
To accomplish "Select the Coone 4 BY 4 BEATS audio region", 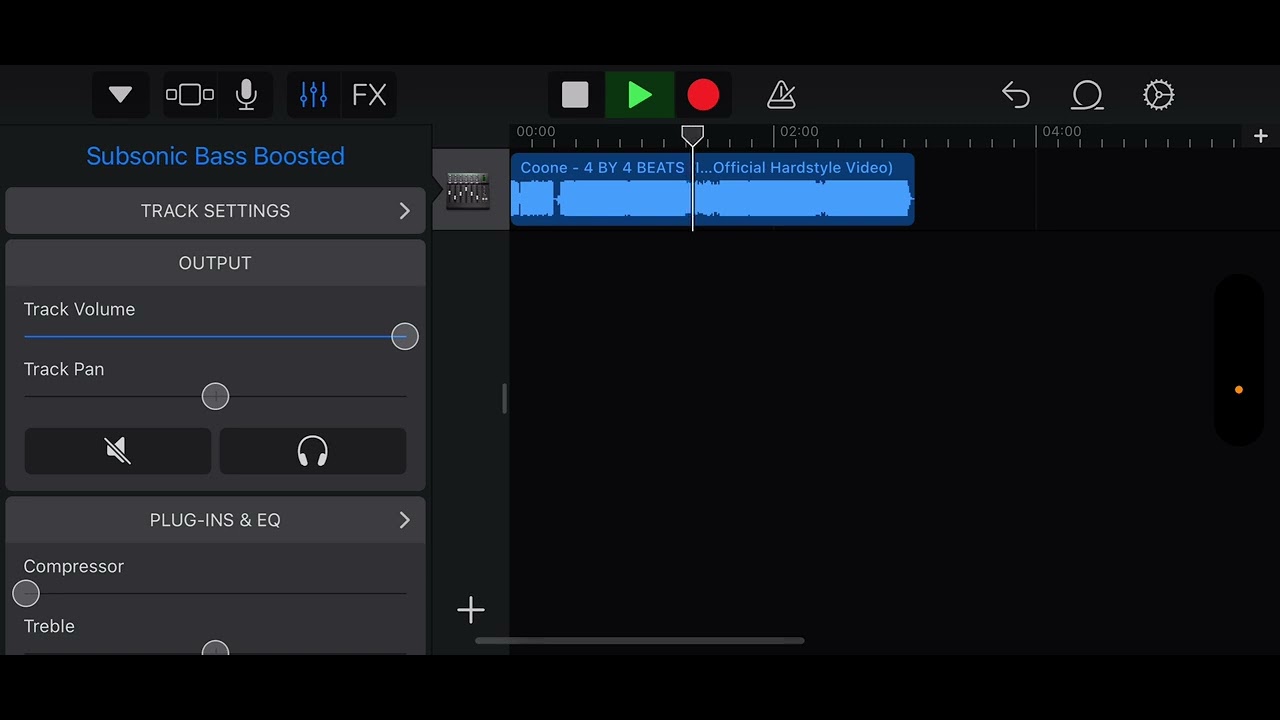I will (x=712, y=189).
